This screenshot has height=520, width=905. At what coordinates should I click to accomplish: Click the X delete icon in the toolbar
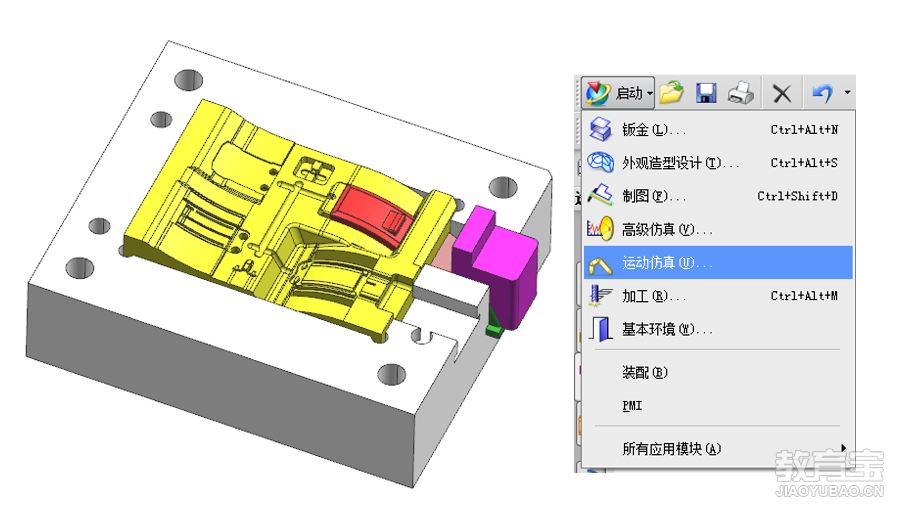click(782, 93)
